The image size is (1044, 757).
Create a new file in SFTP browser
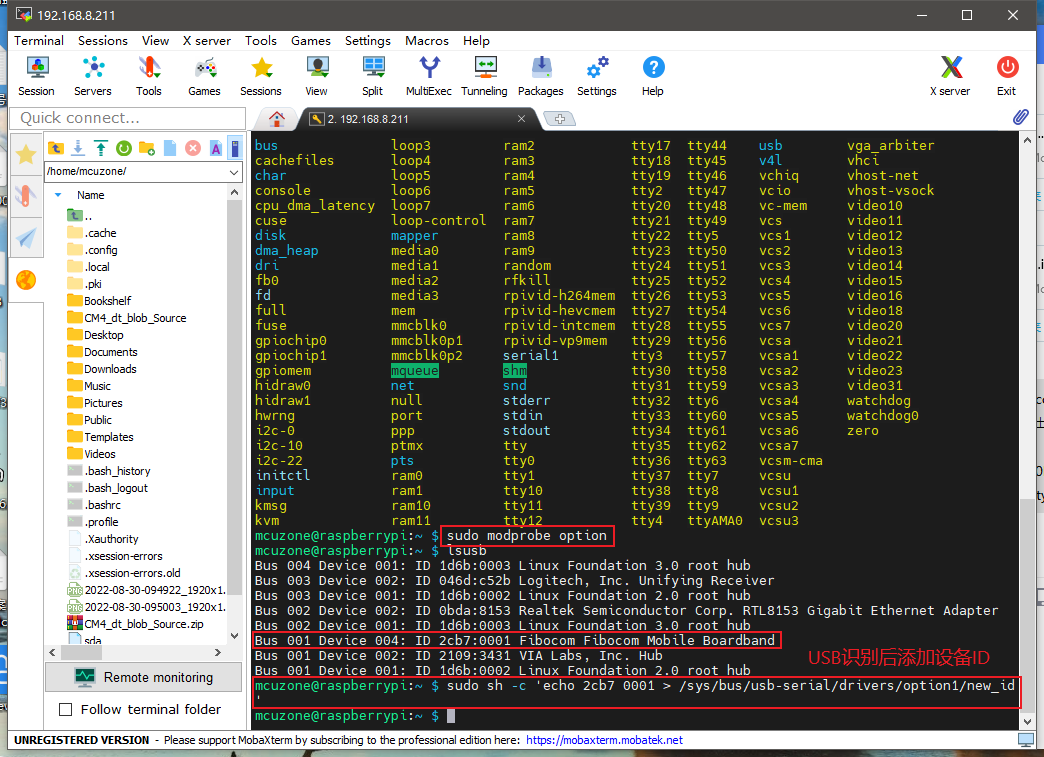click(x=170, y=148)
